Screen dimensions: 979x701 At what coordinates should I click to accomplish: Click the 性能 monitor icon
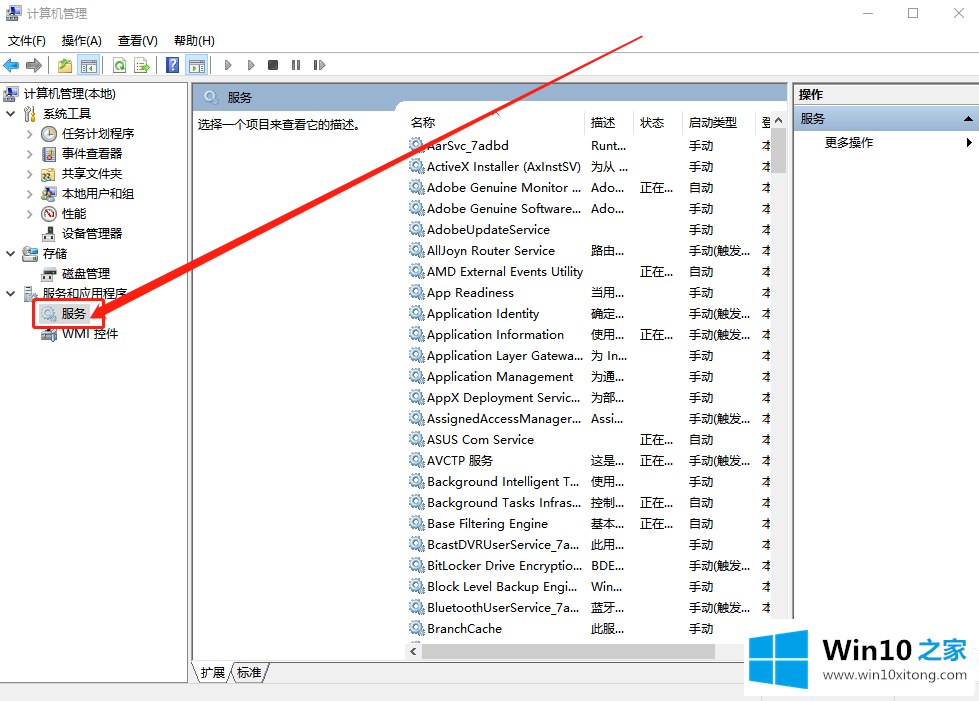click(49, 213)
